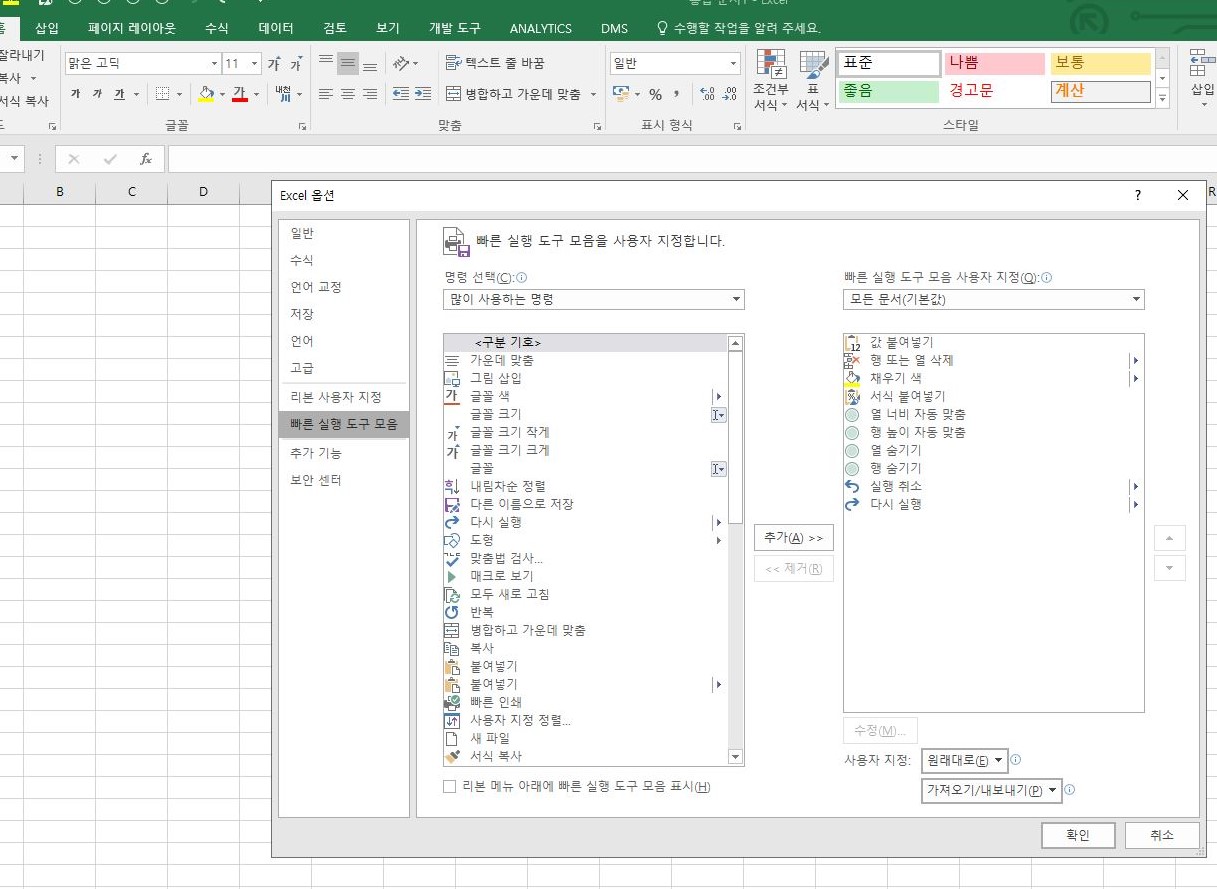The image size is (1217, 889).
Task: Click the text orientation icon
Action: pos(402,63)
